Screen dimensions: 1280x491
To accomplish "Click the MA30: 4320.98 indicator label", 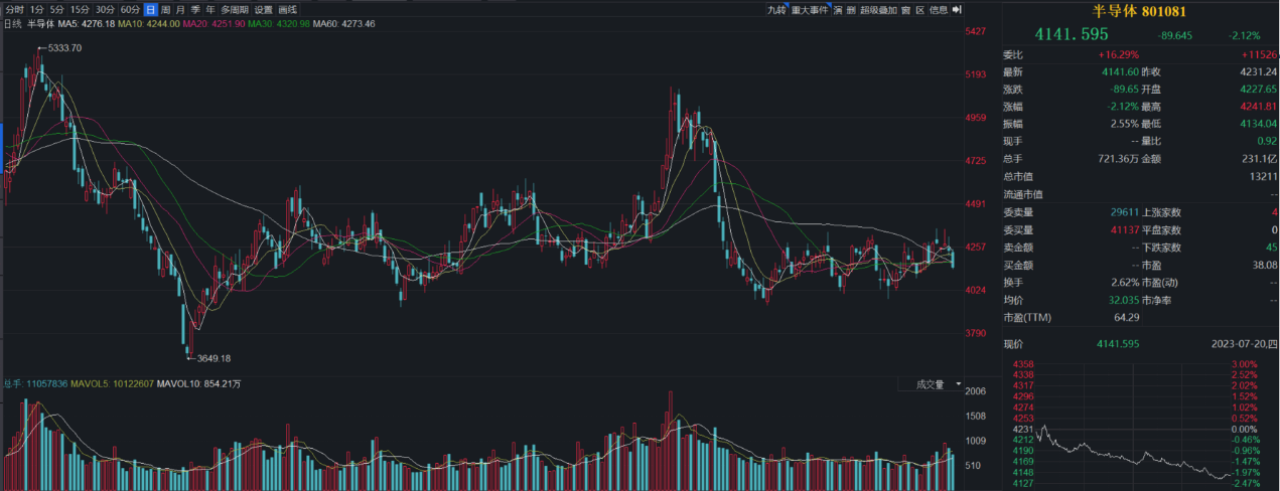I will (279, 23).
